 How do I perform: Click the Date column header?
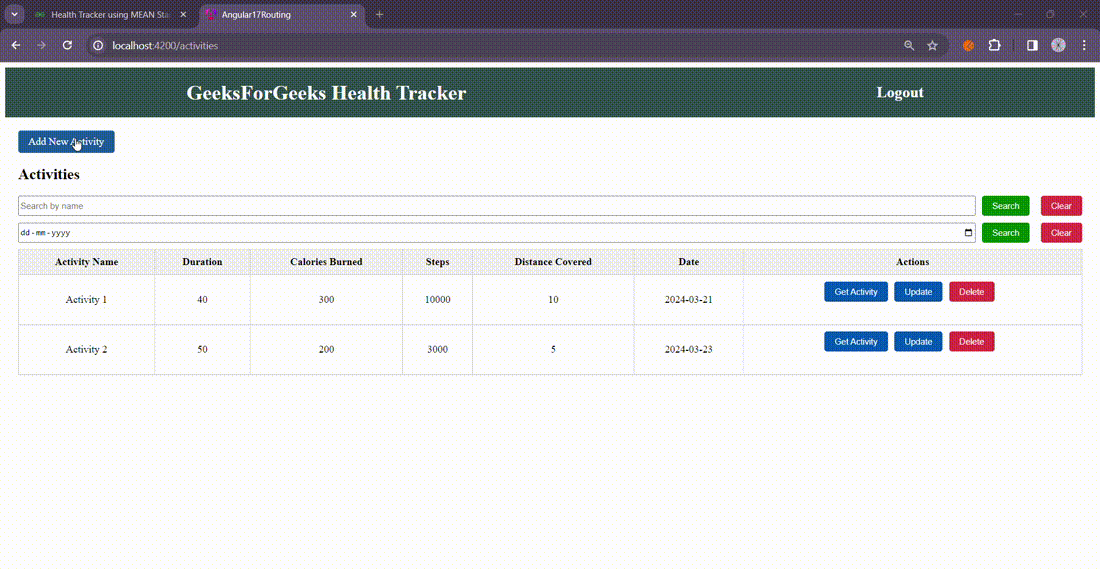click(688, 262)
